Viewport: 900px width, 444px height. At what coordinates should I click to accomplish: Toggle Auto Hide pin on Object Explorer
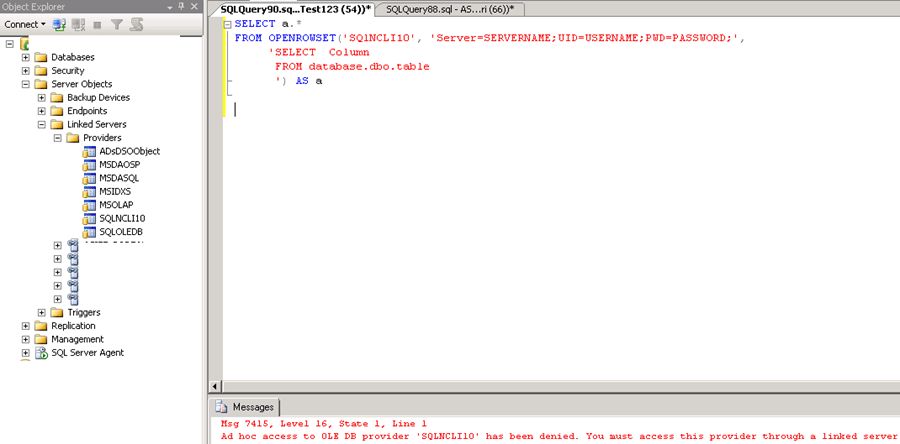181,7
